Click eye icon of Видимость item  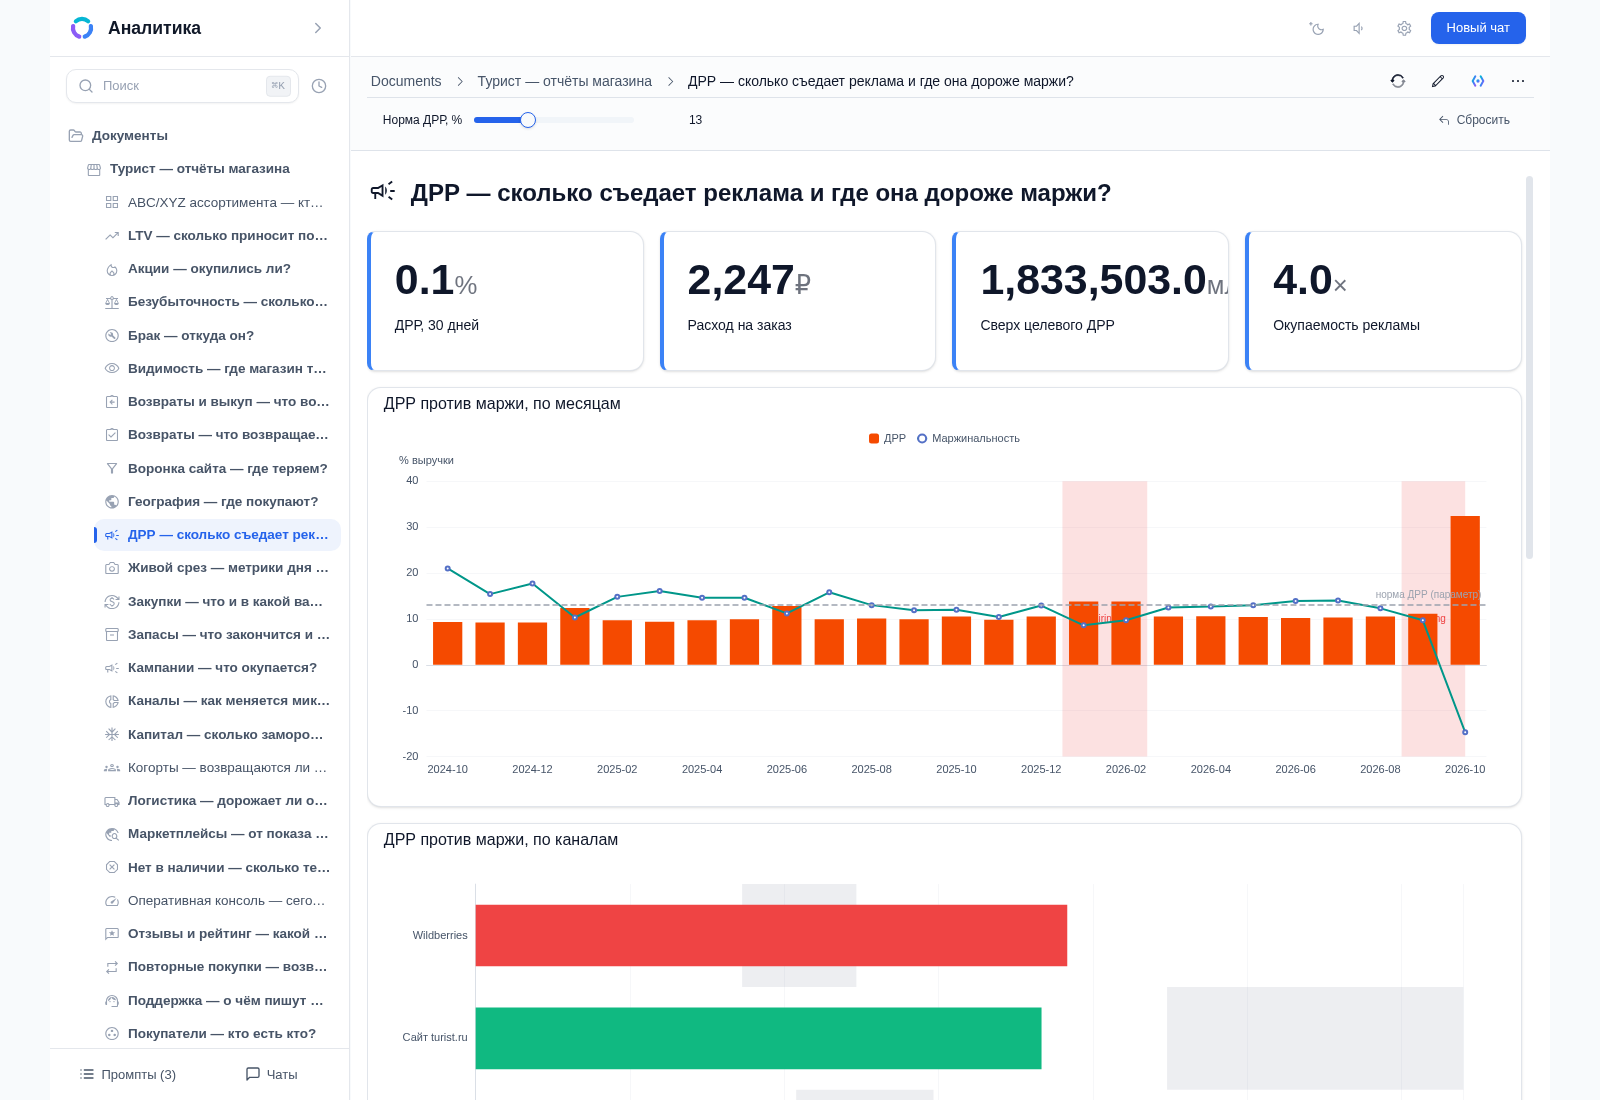pos(112,369)
